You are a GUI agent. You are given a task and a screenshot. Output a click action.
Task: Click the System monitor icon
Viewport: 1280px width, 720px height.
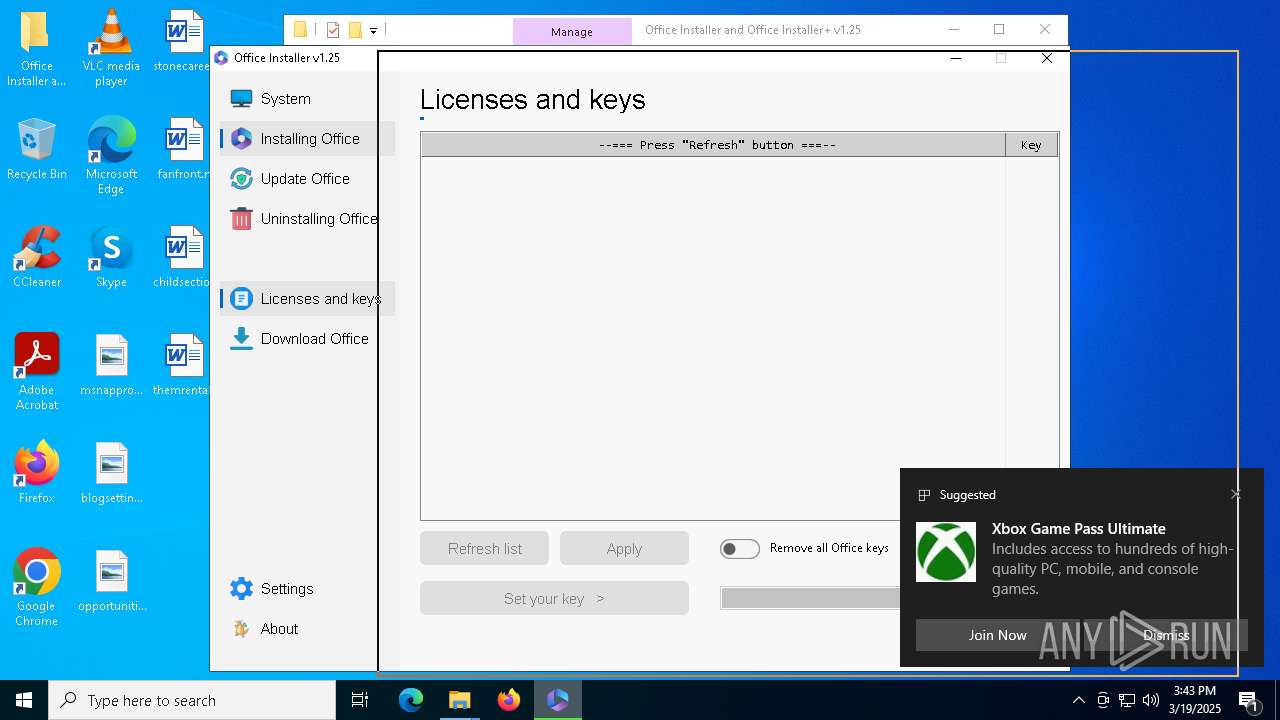pos(241,99)
